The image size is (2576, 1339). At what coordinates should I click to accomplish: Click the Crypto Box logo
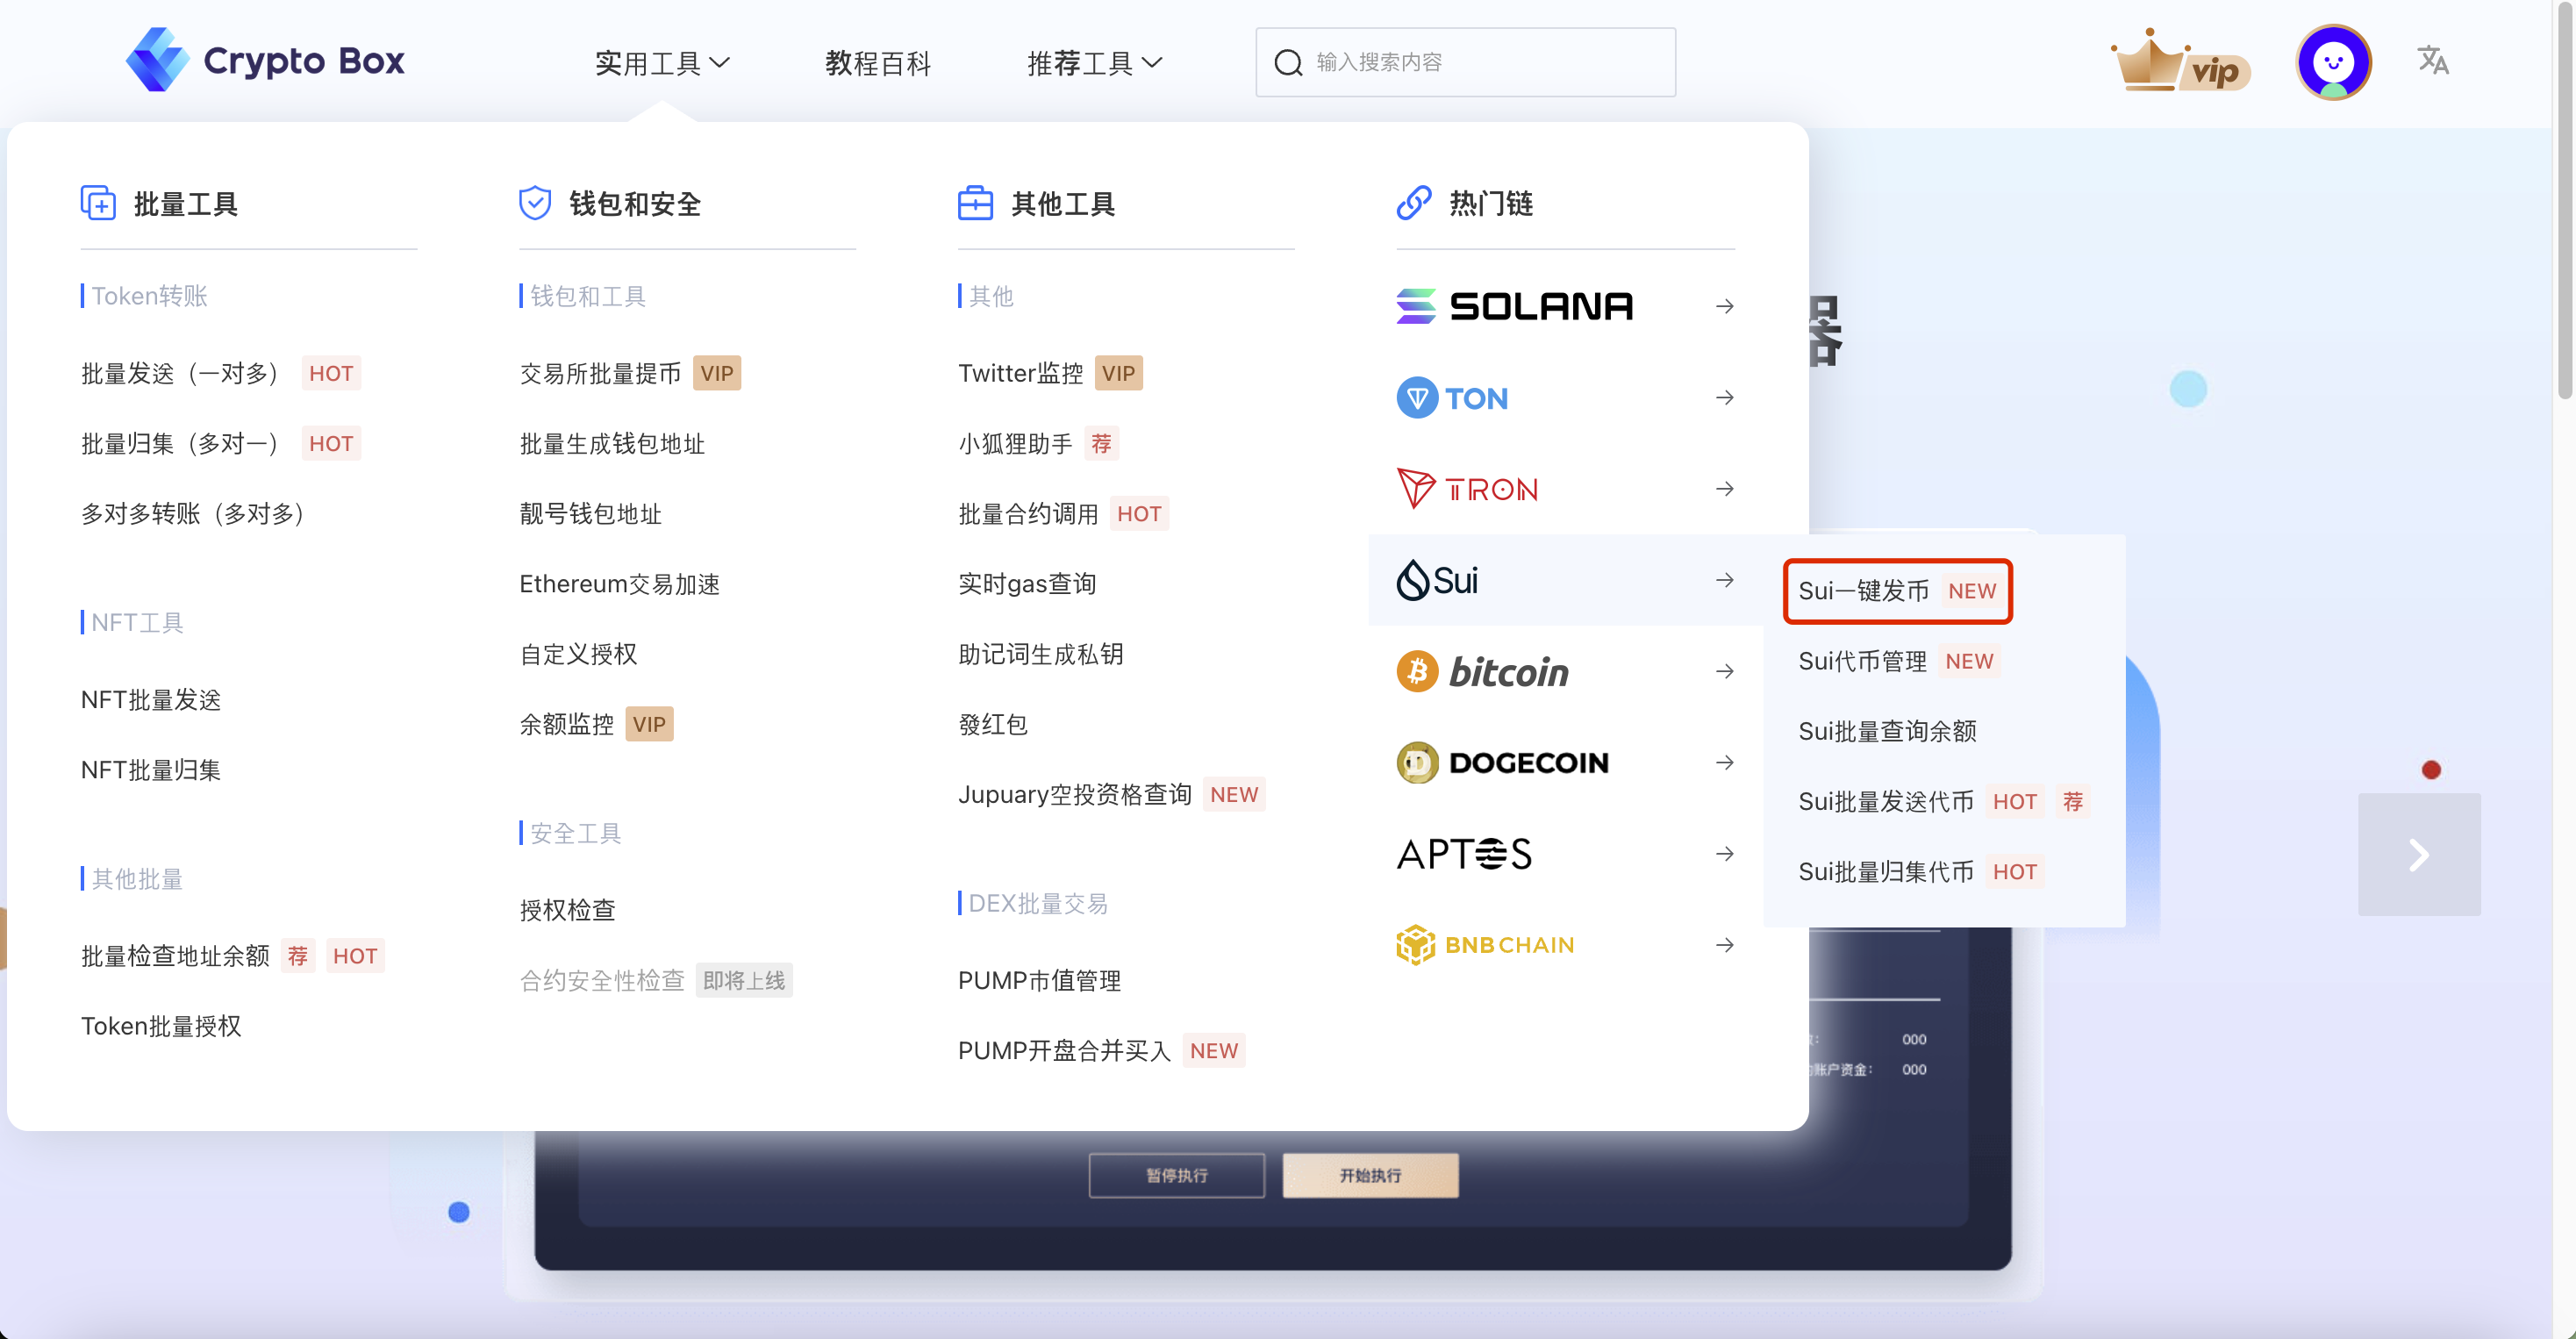tap(265, 61)
